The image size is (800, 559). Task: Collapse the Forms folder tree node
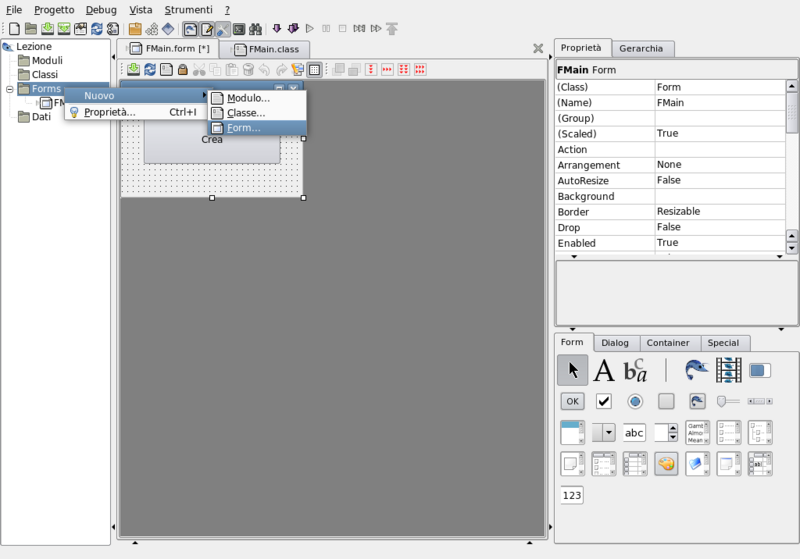point(10,89)
